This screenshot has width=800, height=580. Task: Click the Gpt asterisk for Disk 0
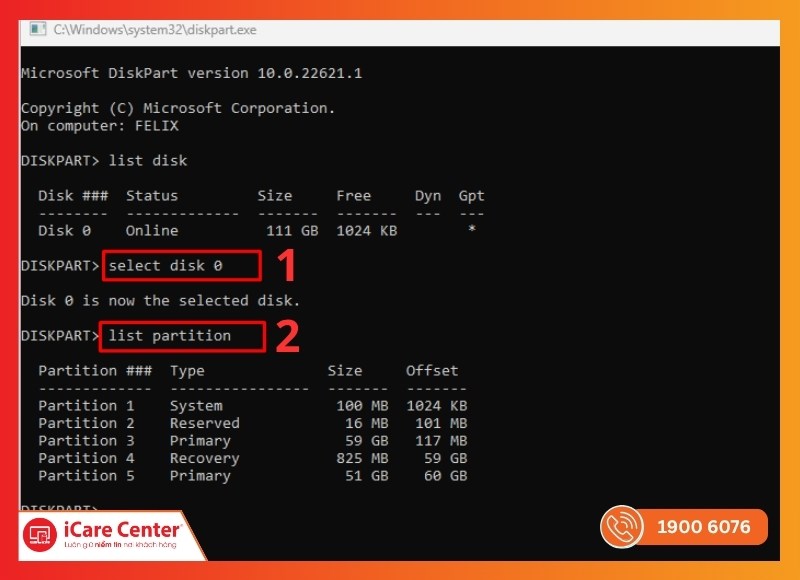[x=471, y=231]
